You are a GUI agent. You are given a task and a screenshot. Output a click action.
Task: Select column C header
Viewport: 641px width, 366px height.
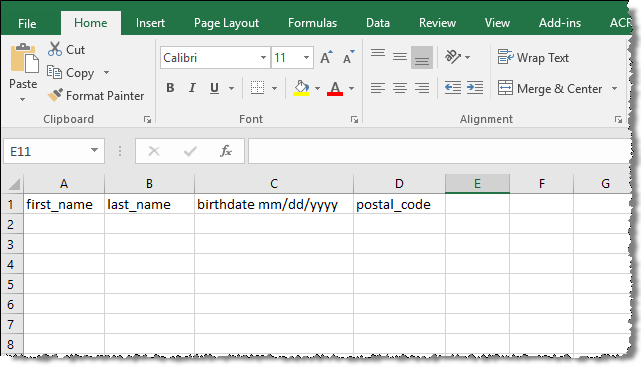coord(274,184)
